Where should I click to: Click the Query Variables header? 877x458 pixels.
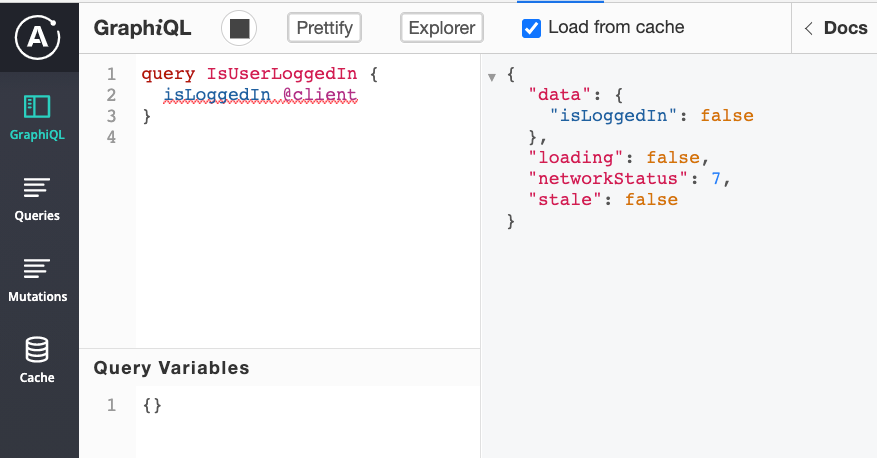click(x=172, y=368)
